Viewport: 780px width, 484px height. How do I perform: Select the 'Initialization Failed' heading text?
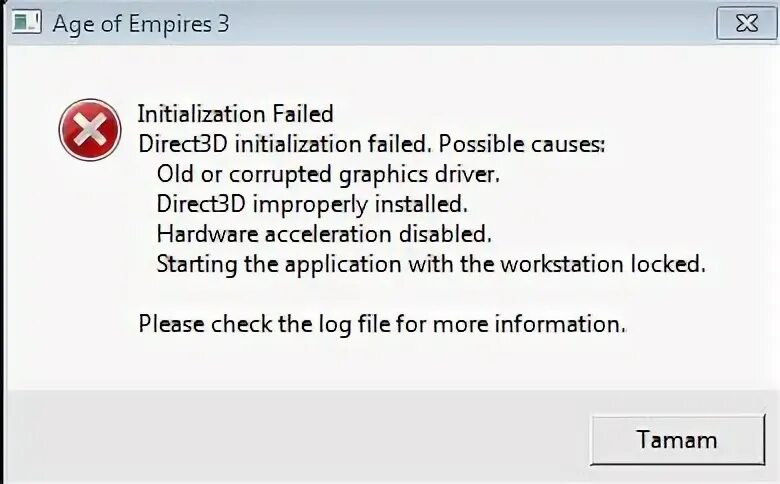point(235,114)
